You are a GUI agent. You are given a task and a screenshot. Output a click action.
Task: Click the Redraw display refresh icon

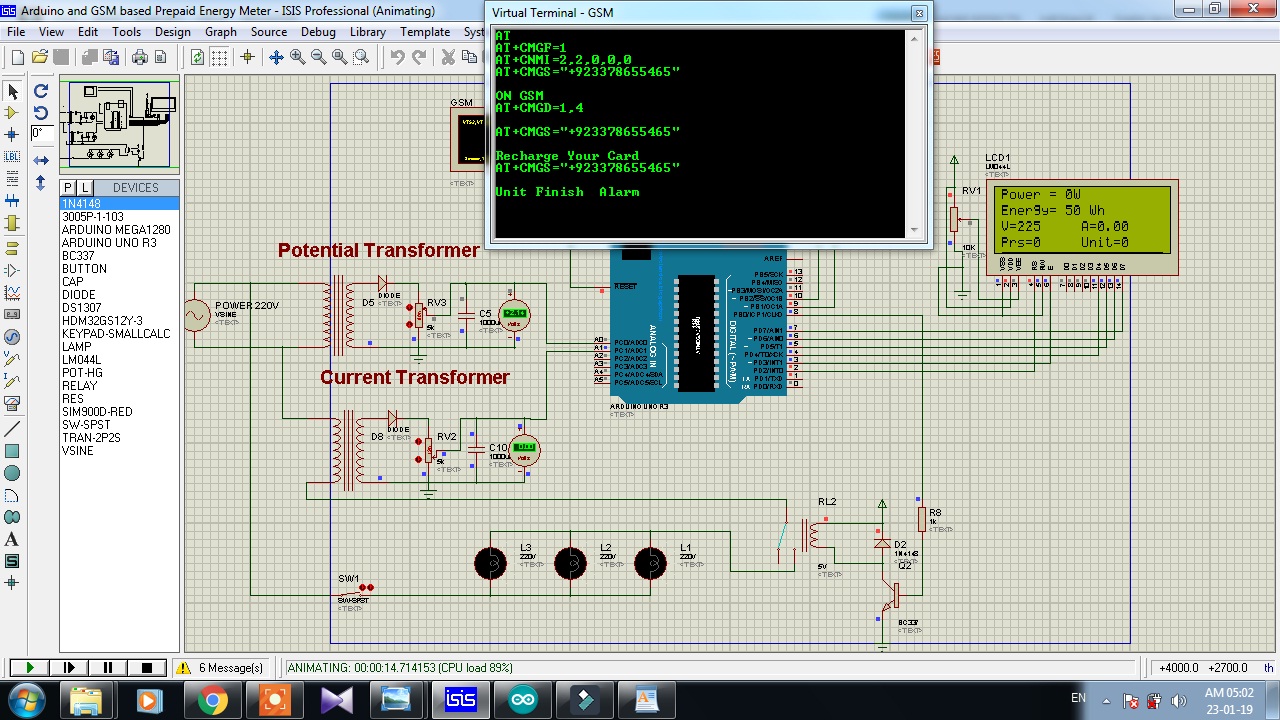198,57
